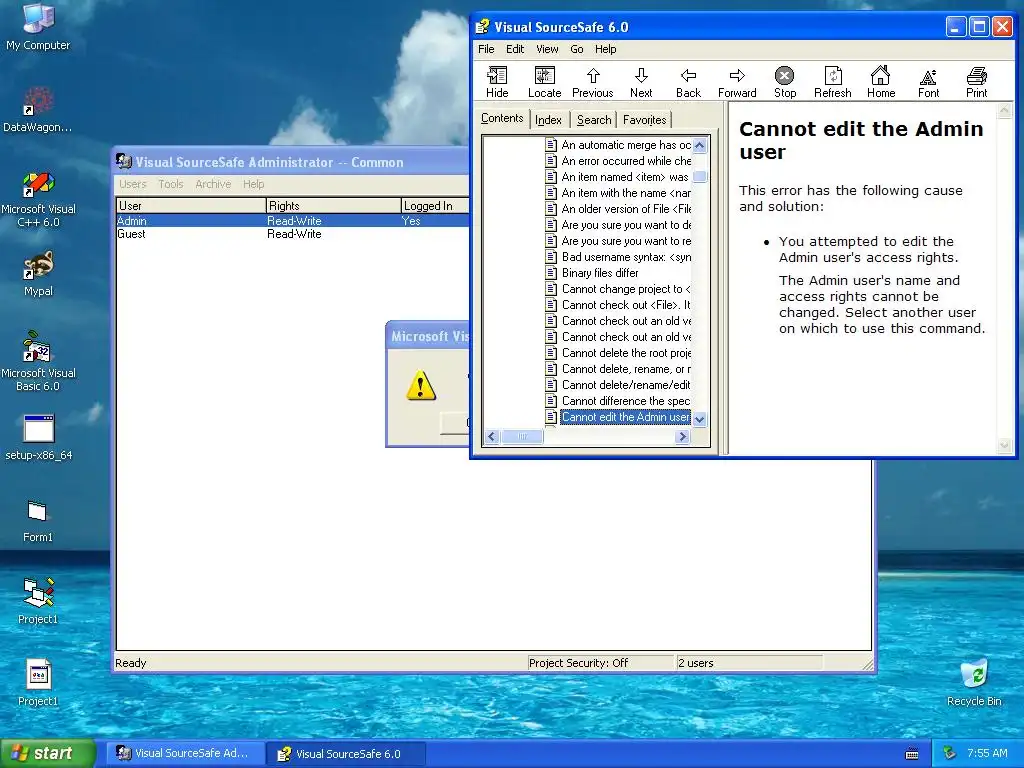Go to Previous help topic
The image size is (1024, 768).
[x=592, y=82]
